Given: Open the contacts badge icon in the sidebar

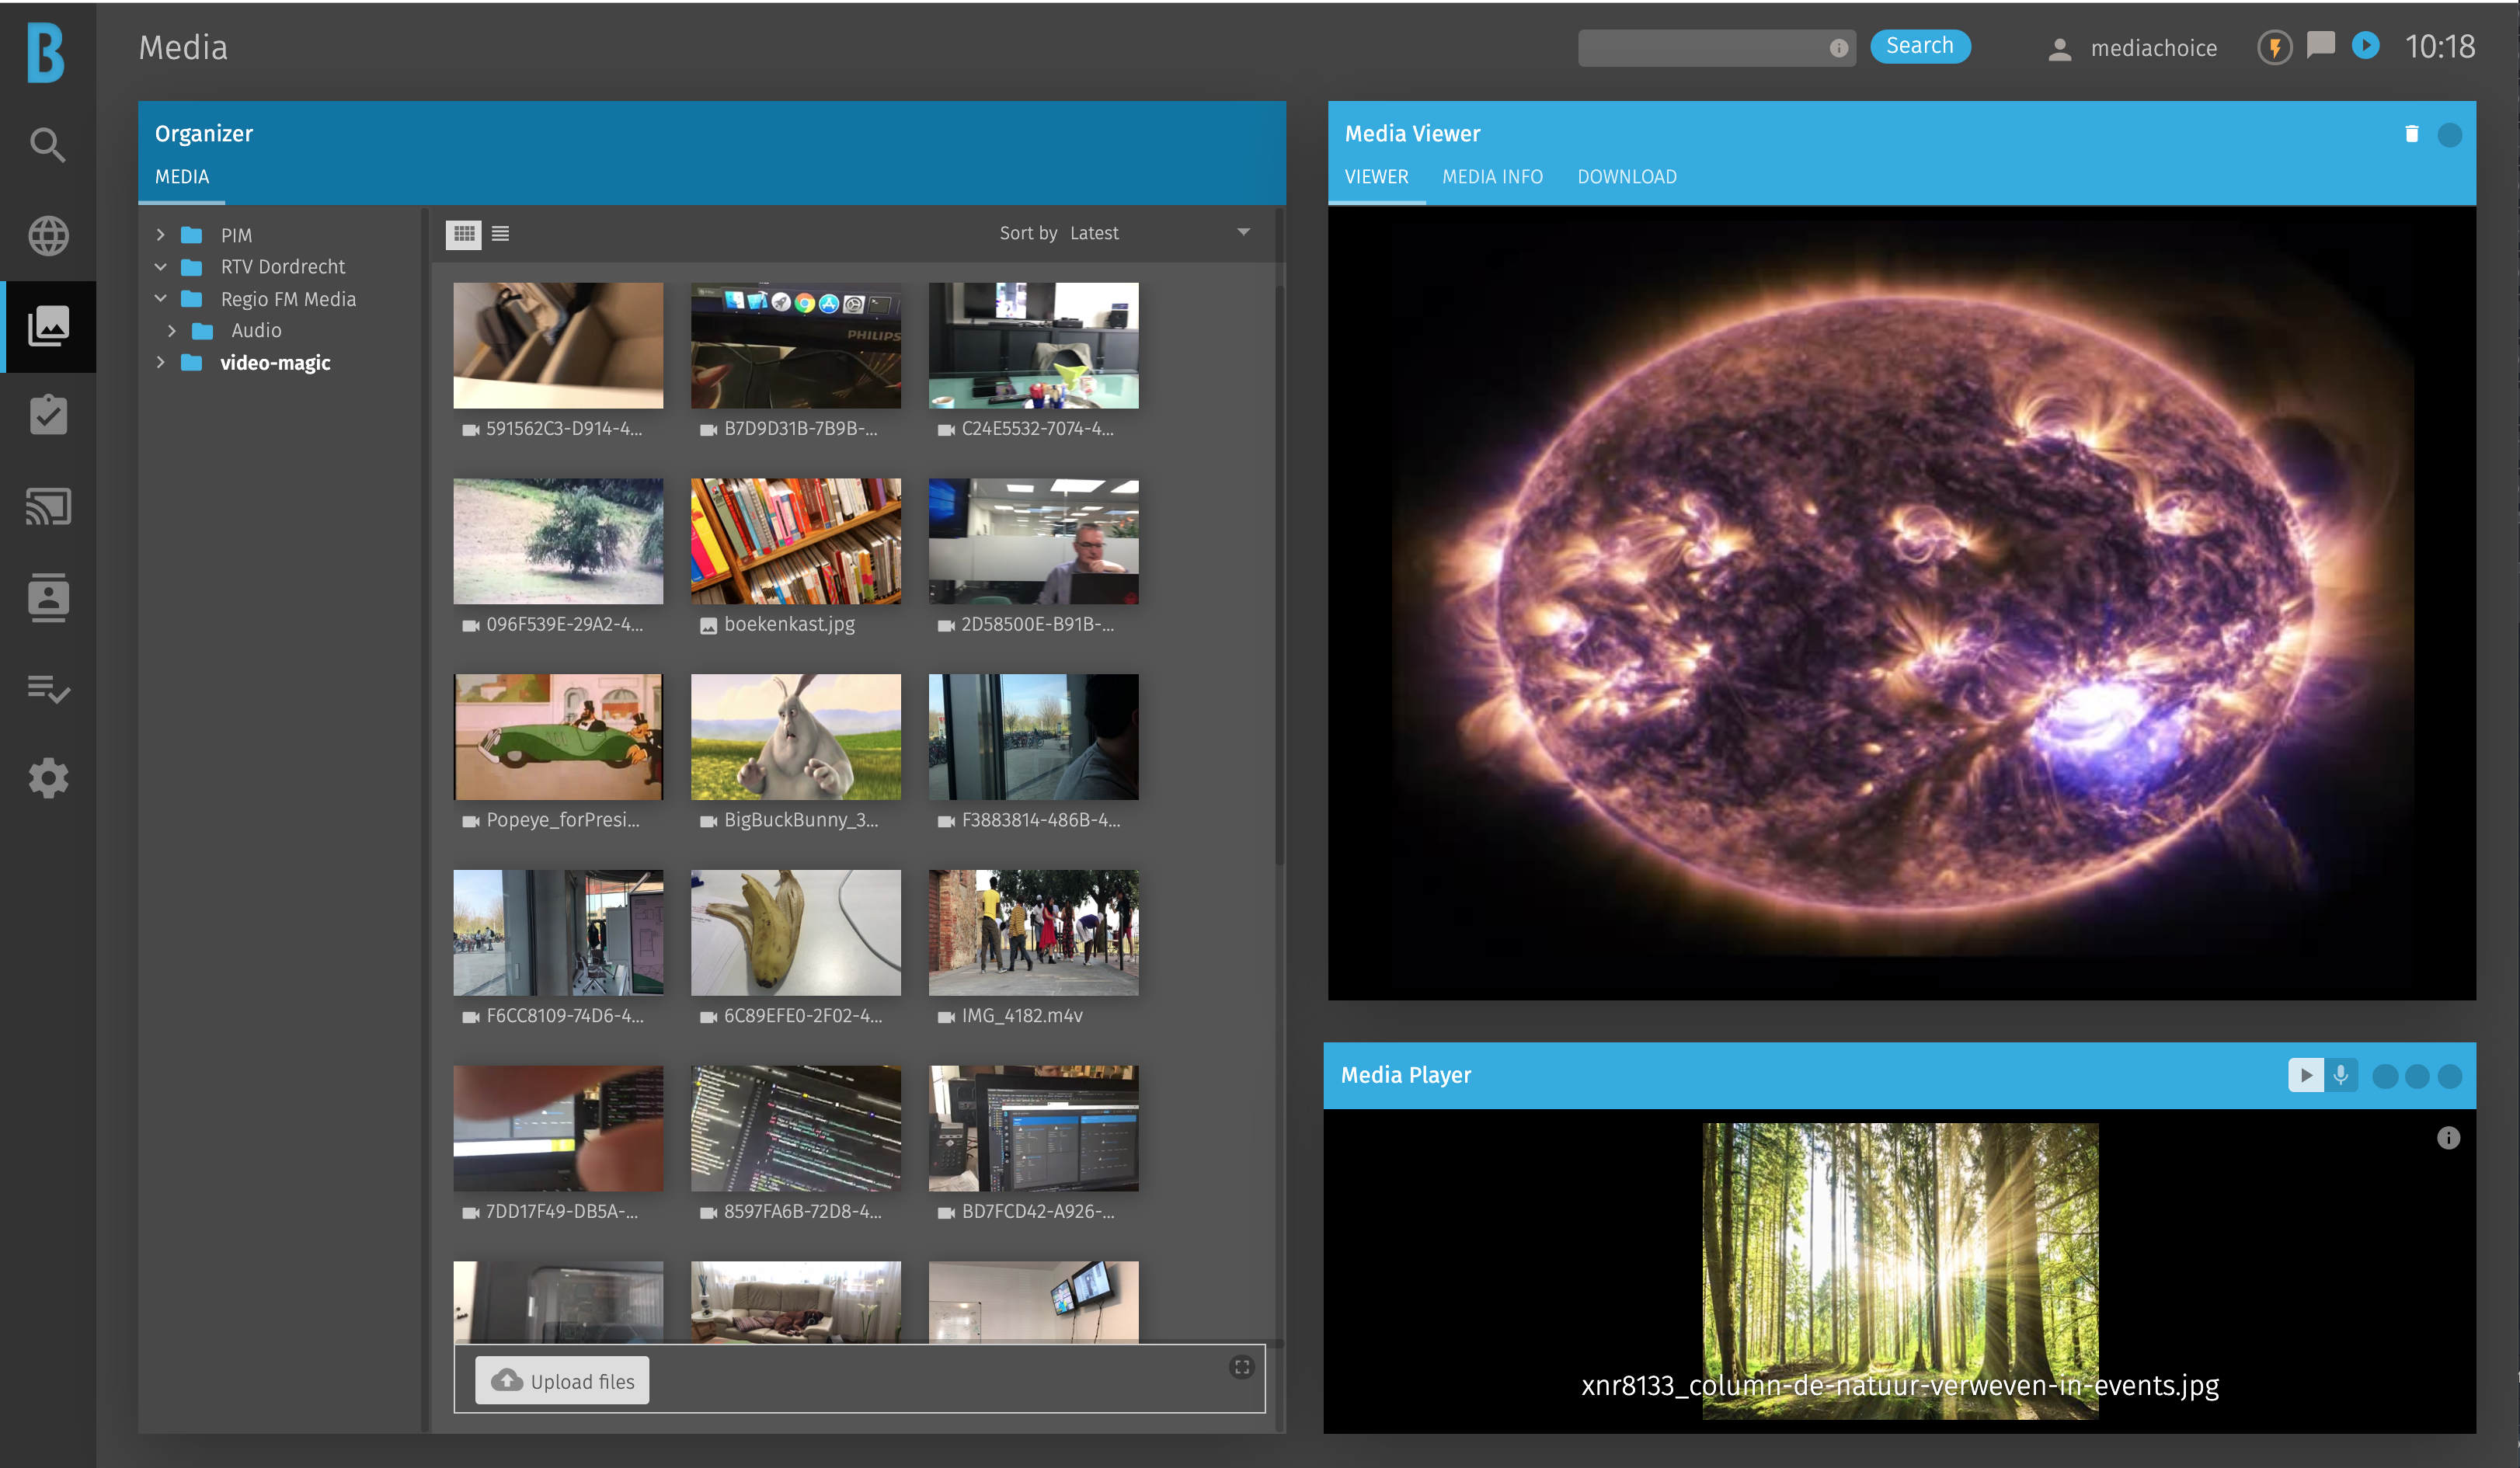Looking at the screenshot, I should pyautogui.click(x=48, y=597).
